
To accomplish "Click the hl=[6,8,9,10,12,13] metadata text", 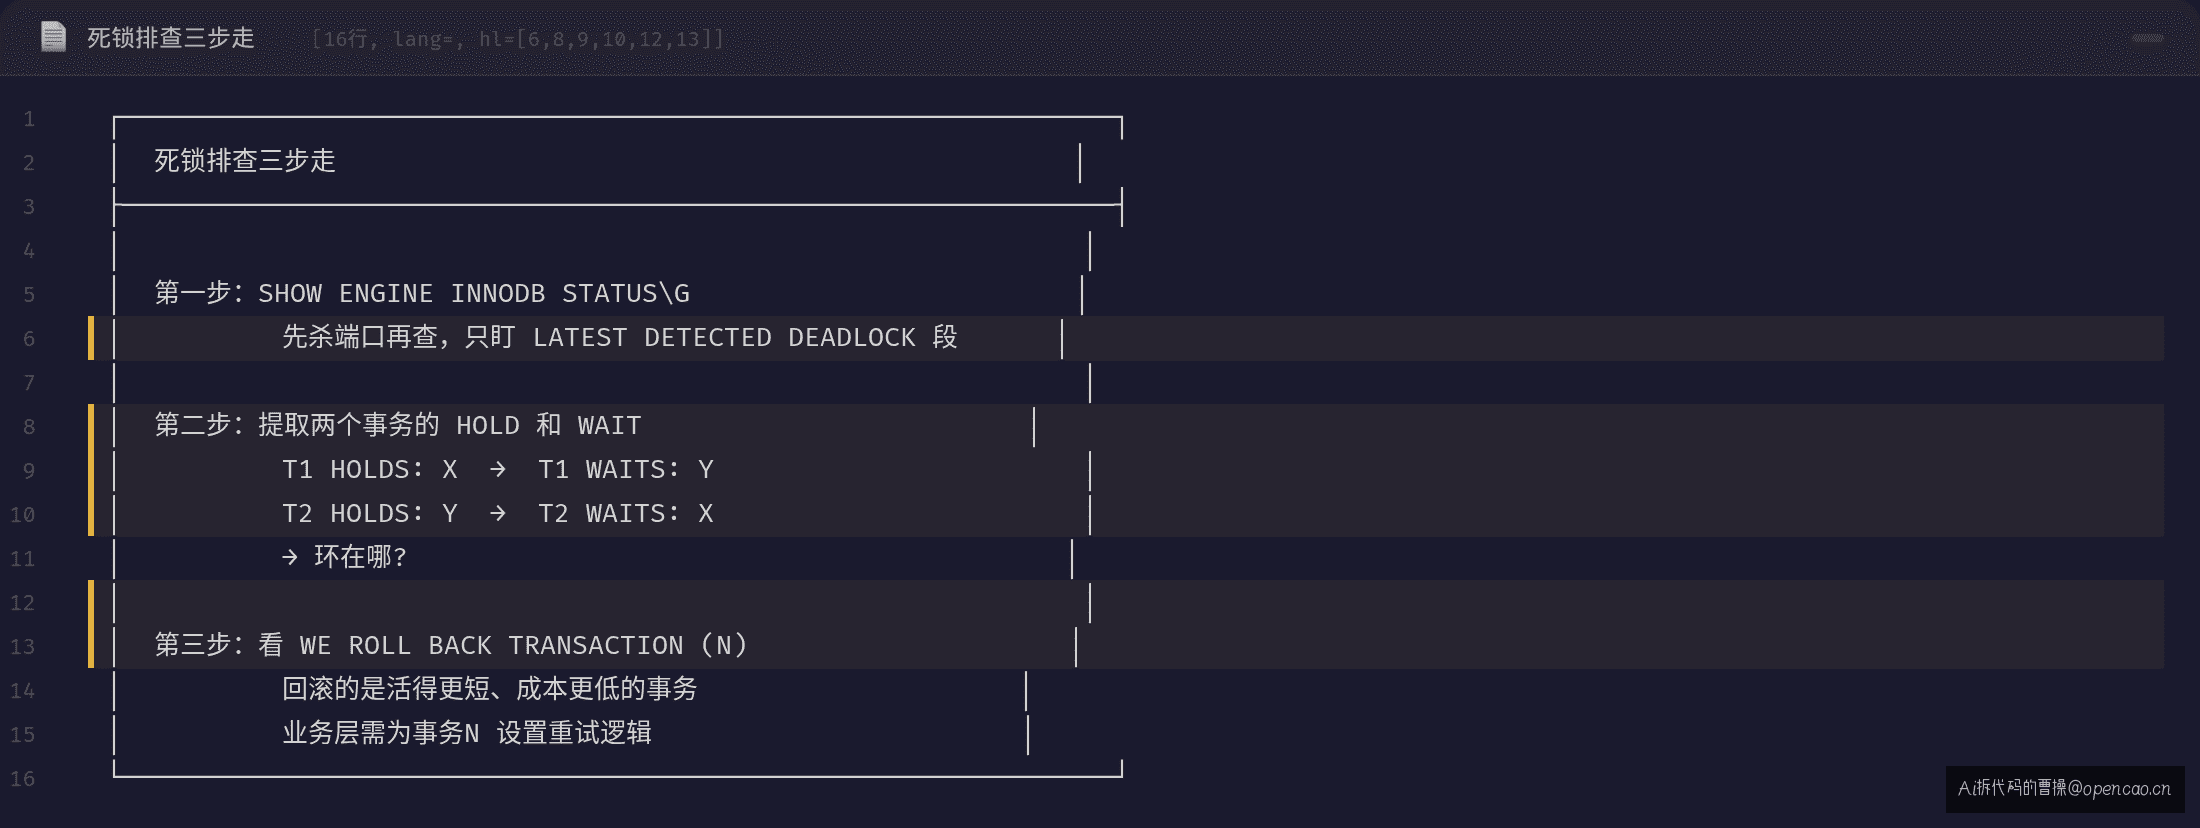I will pos(601,39).
